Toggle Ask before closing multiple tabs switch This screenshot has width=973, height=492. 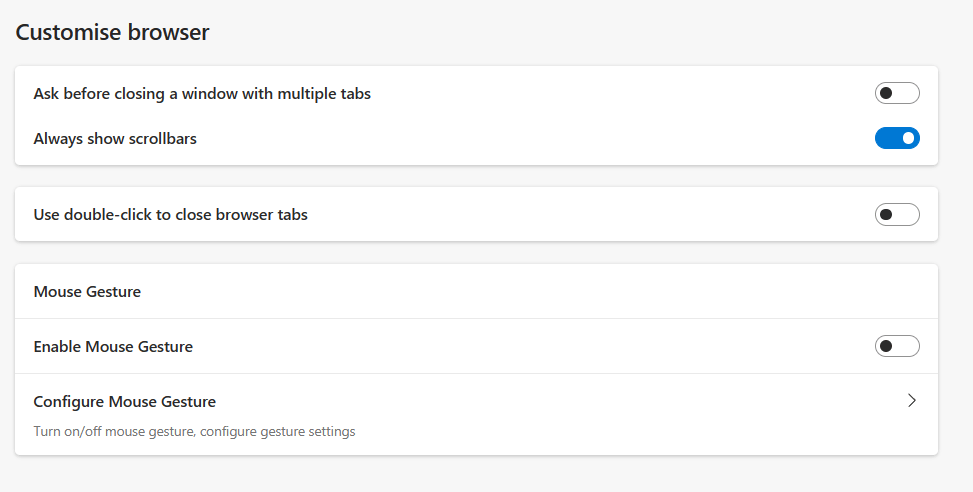click(x=897, y=93)
